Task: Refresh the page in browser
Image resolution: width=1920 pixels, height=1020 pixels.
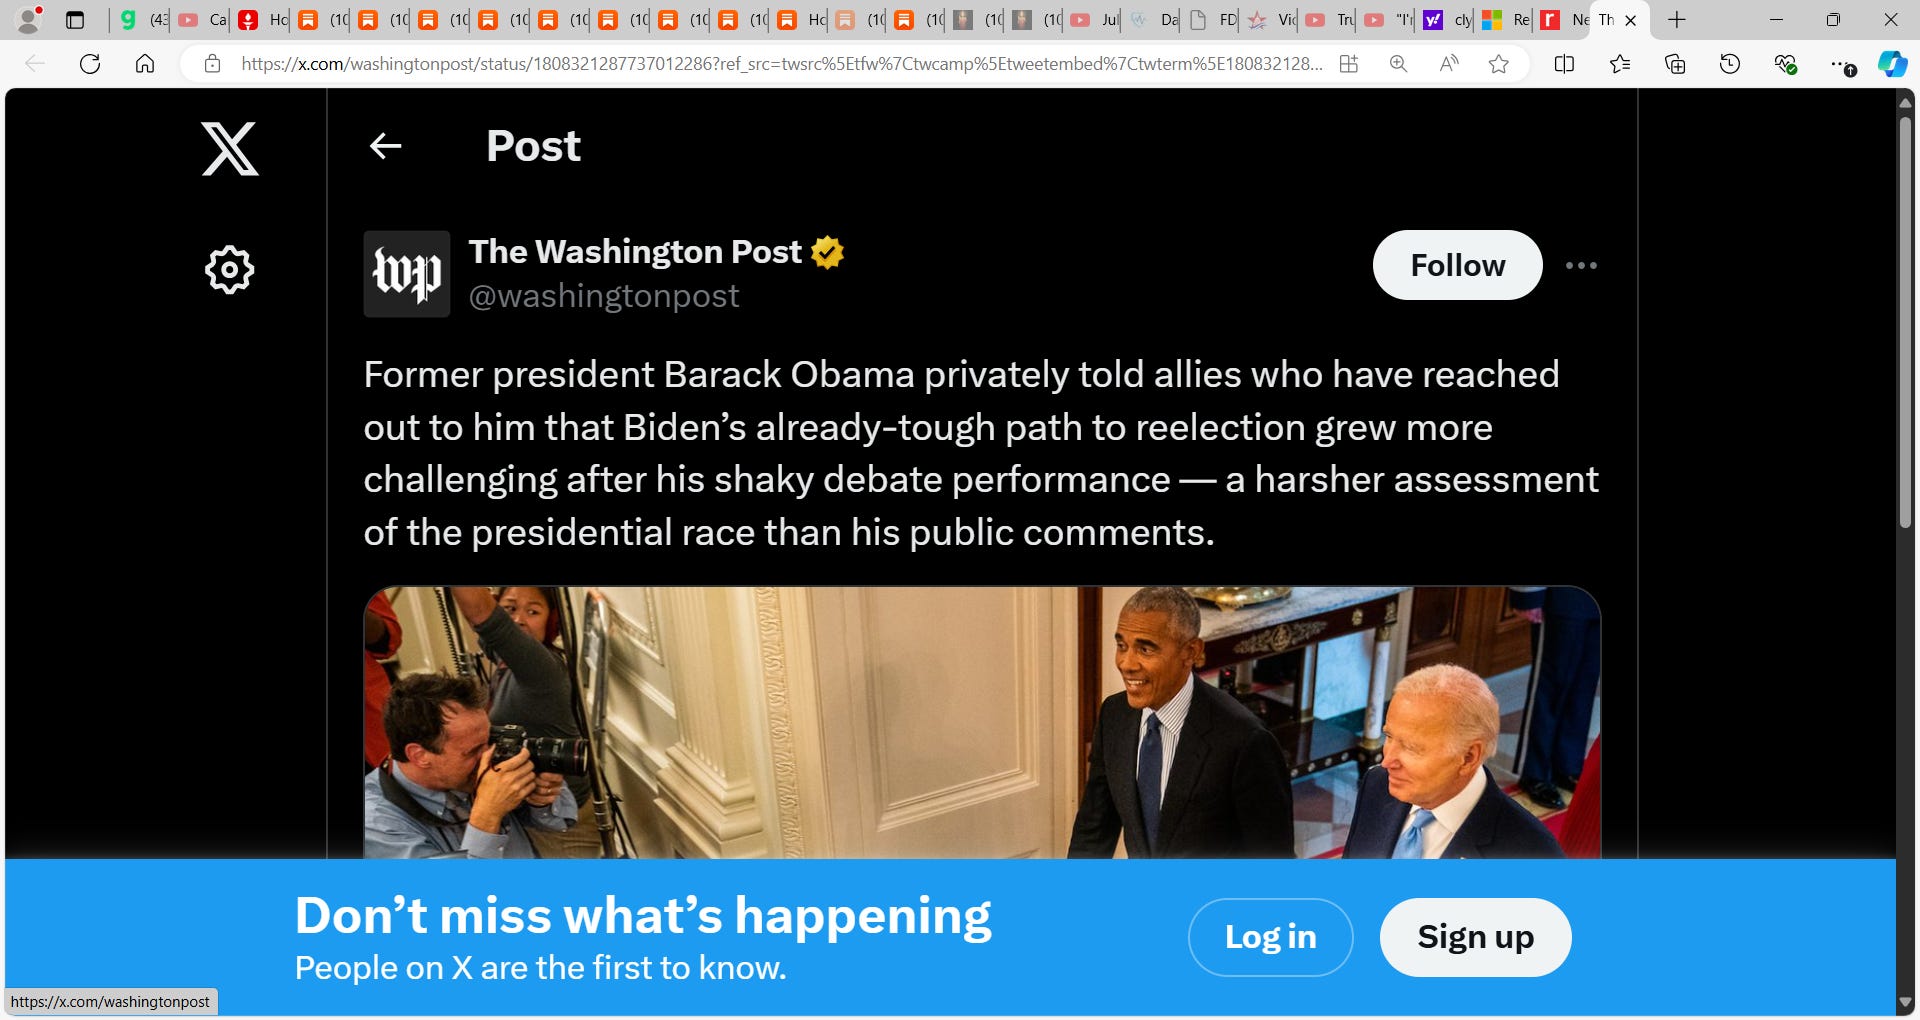Action: pos(90,64)
